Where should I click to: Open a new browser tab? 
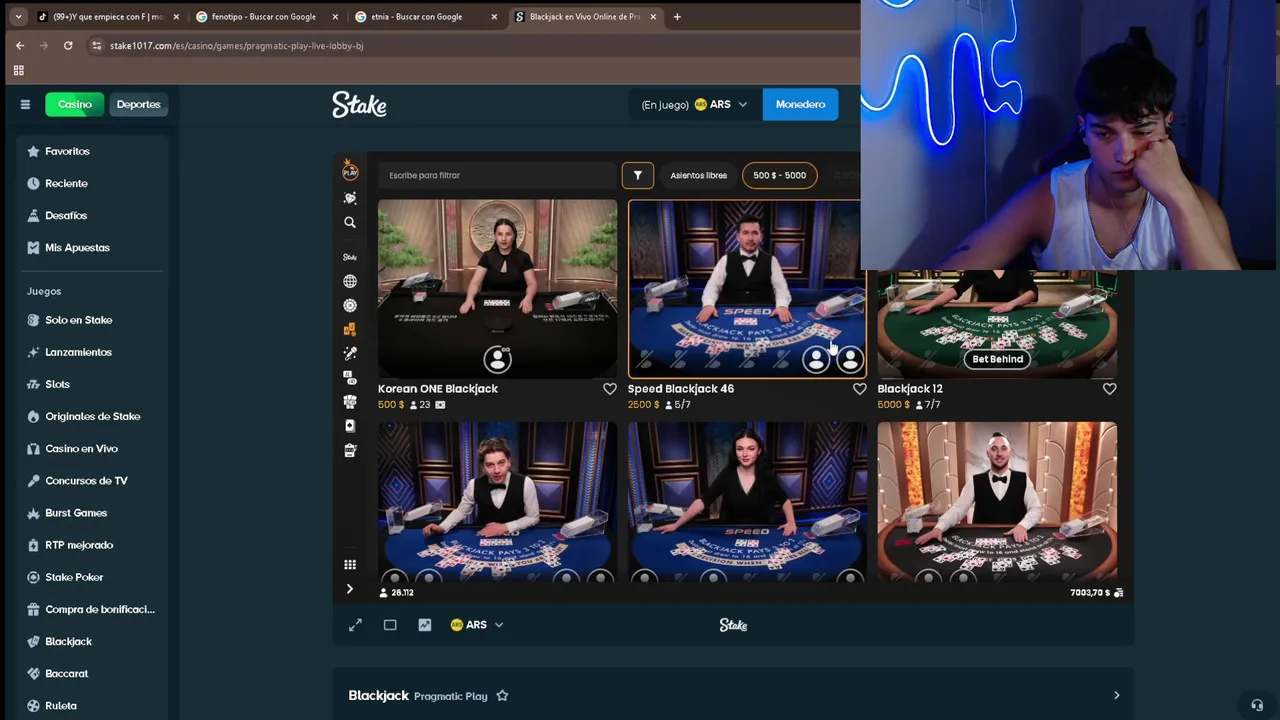coord(677,16)
